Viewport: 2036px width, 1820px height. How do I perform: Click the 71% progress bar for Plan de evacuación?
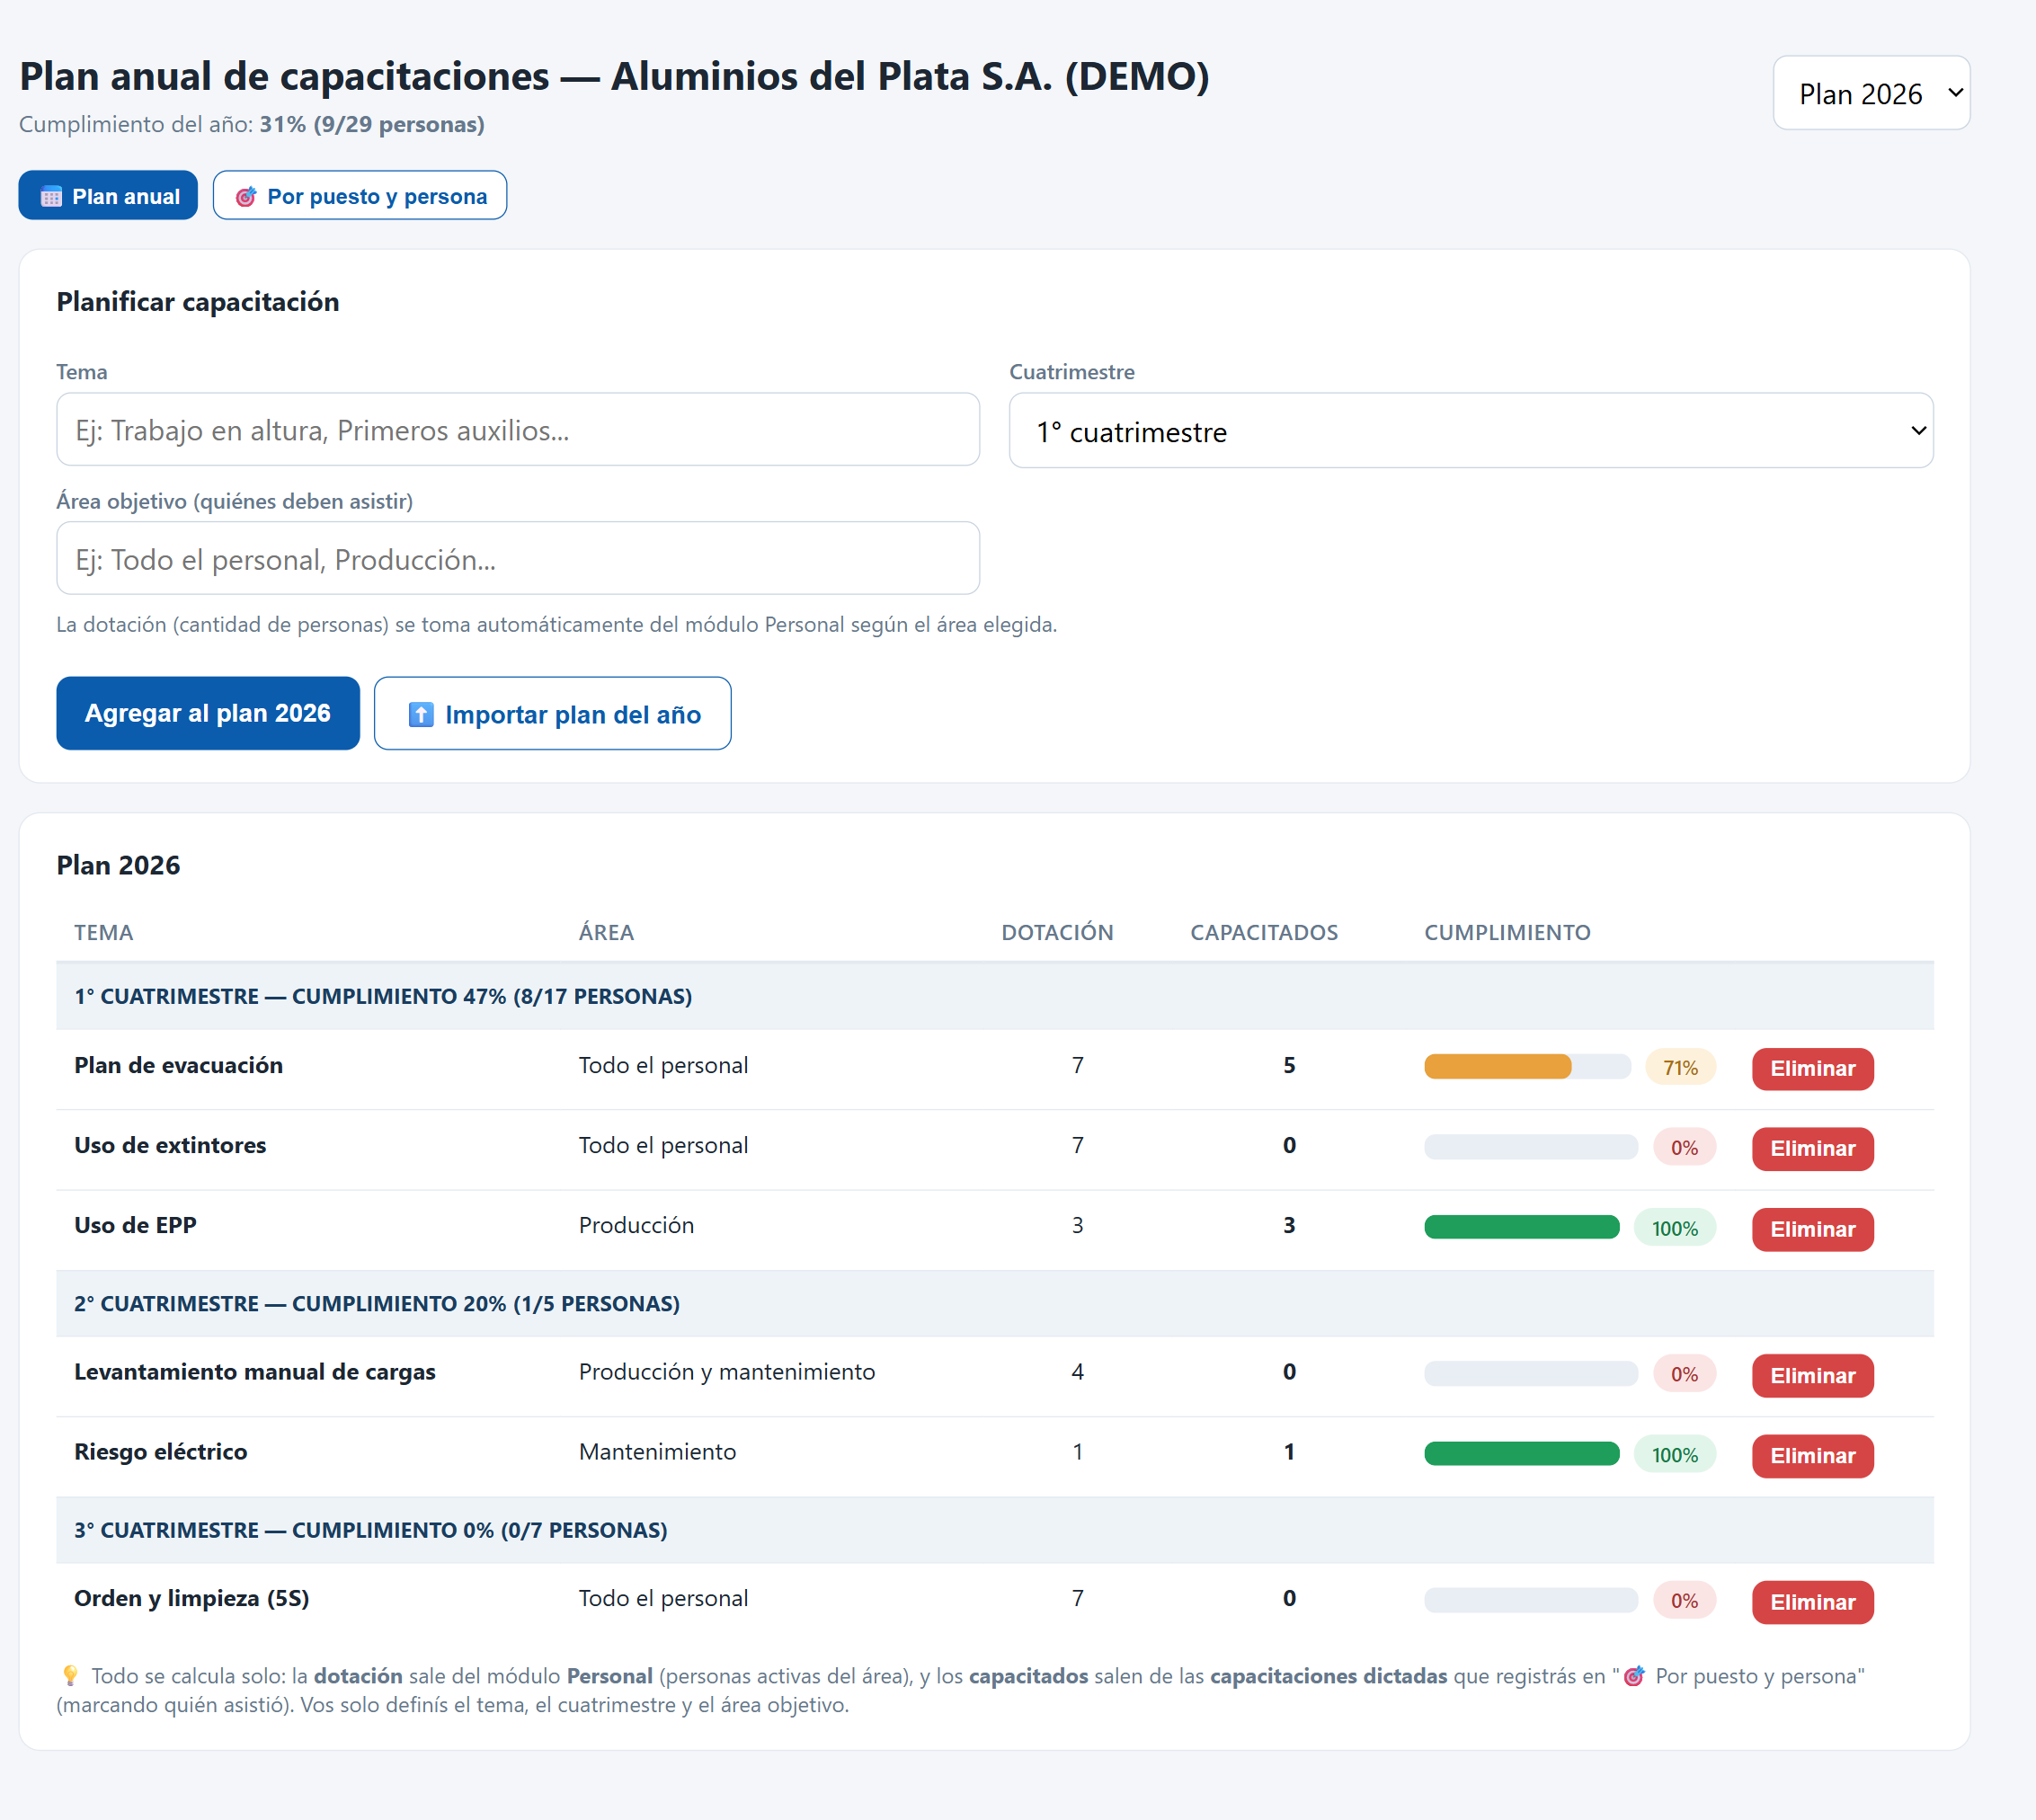(x=1527, y=1067)
